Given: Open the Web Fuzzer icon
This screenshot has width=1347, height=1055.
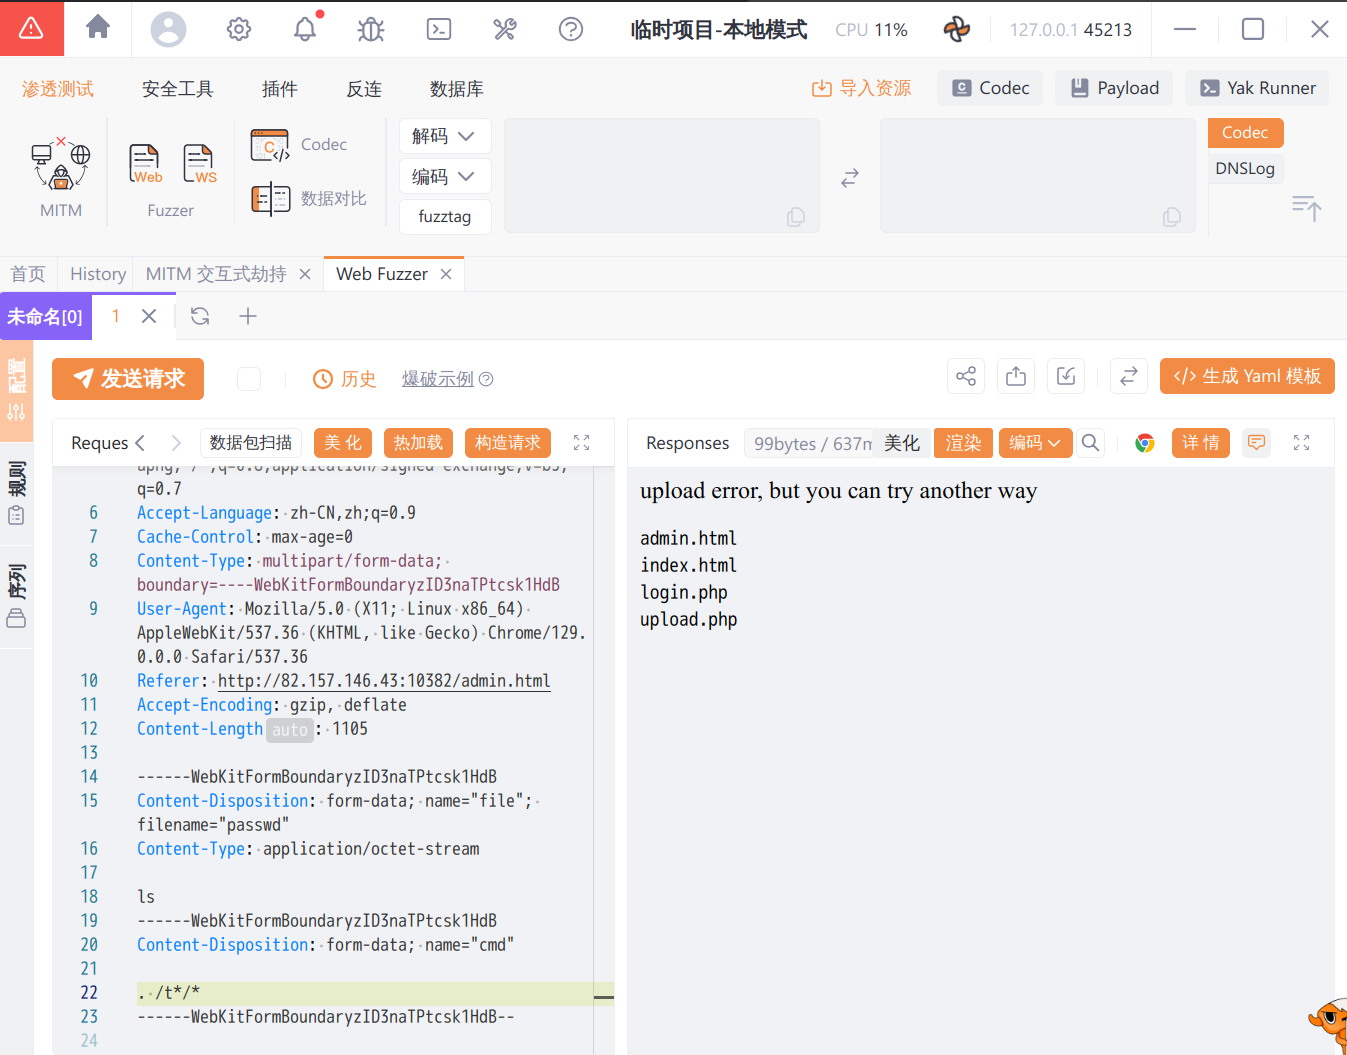Looking at the screenshot, I should (145, 164).
